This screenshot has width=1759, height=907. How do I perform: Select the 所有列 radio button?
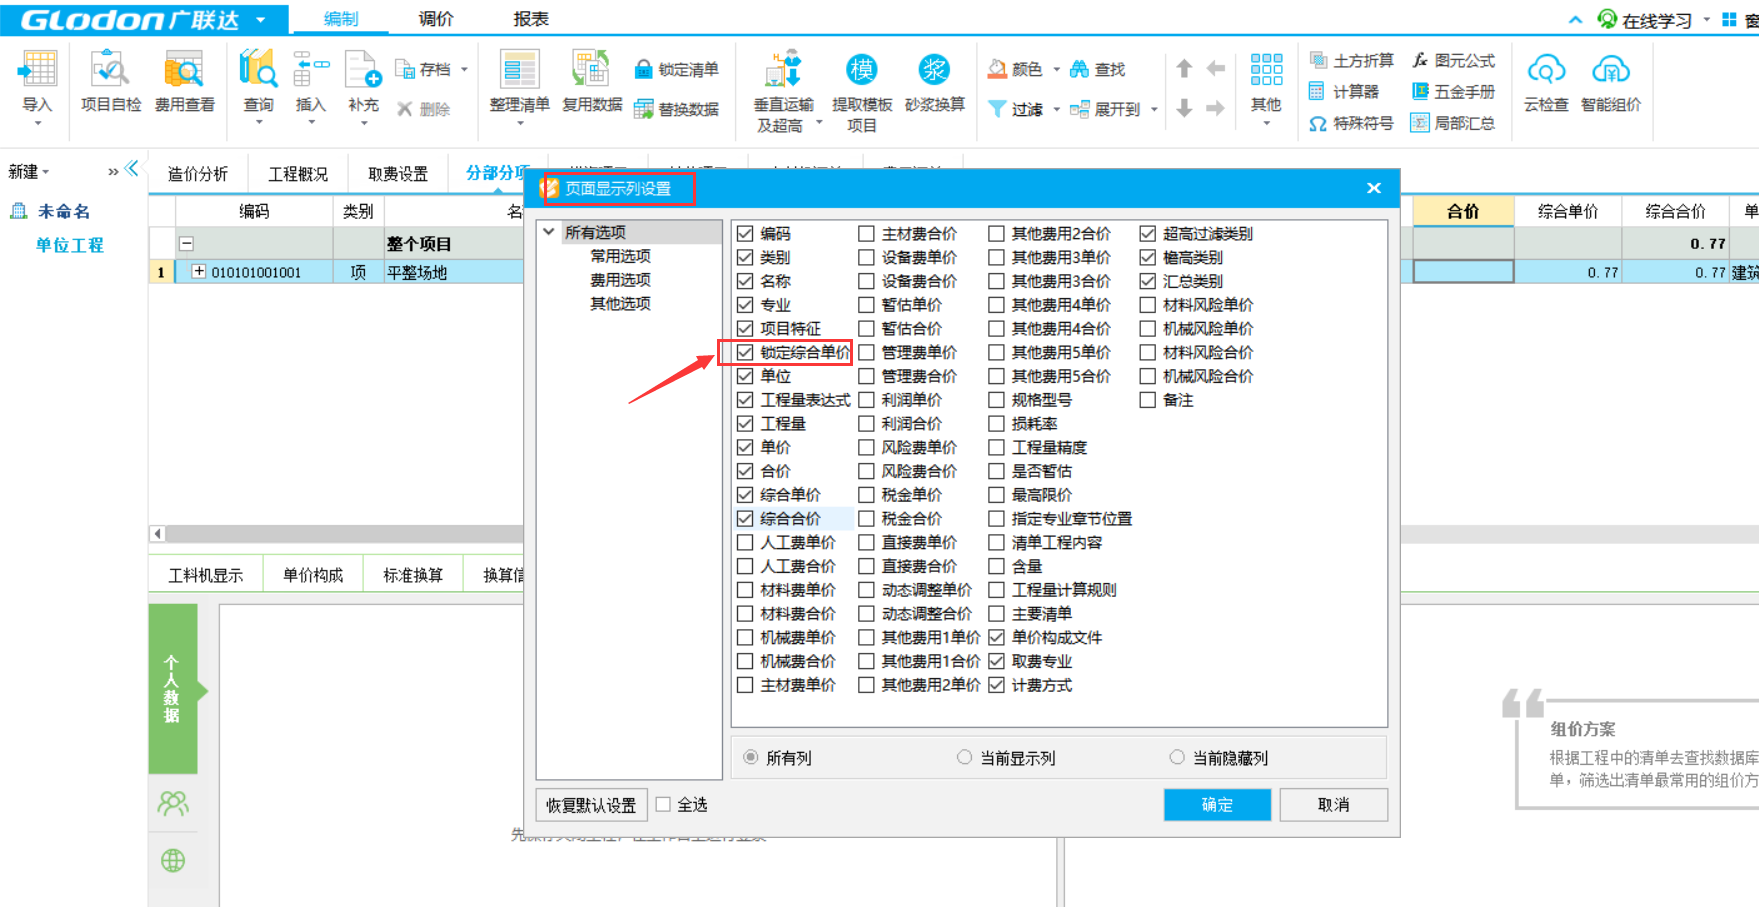751,757
